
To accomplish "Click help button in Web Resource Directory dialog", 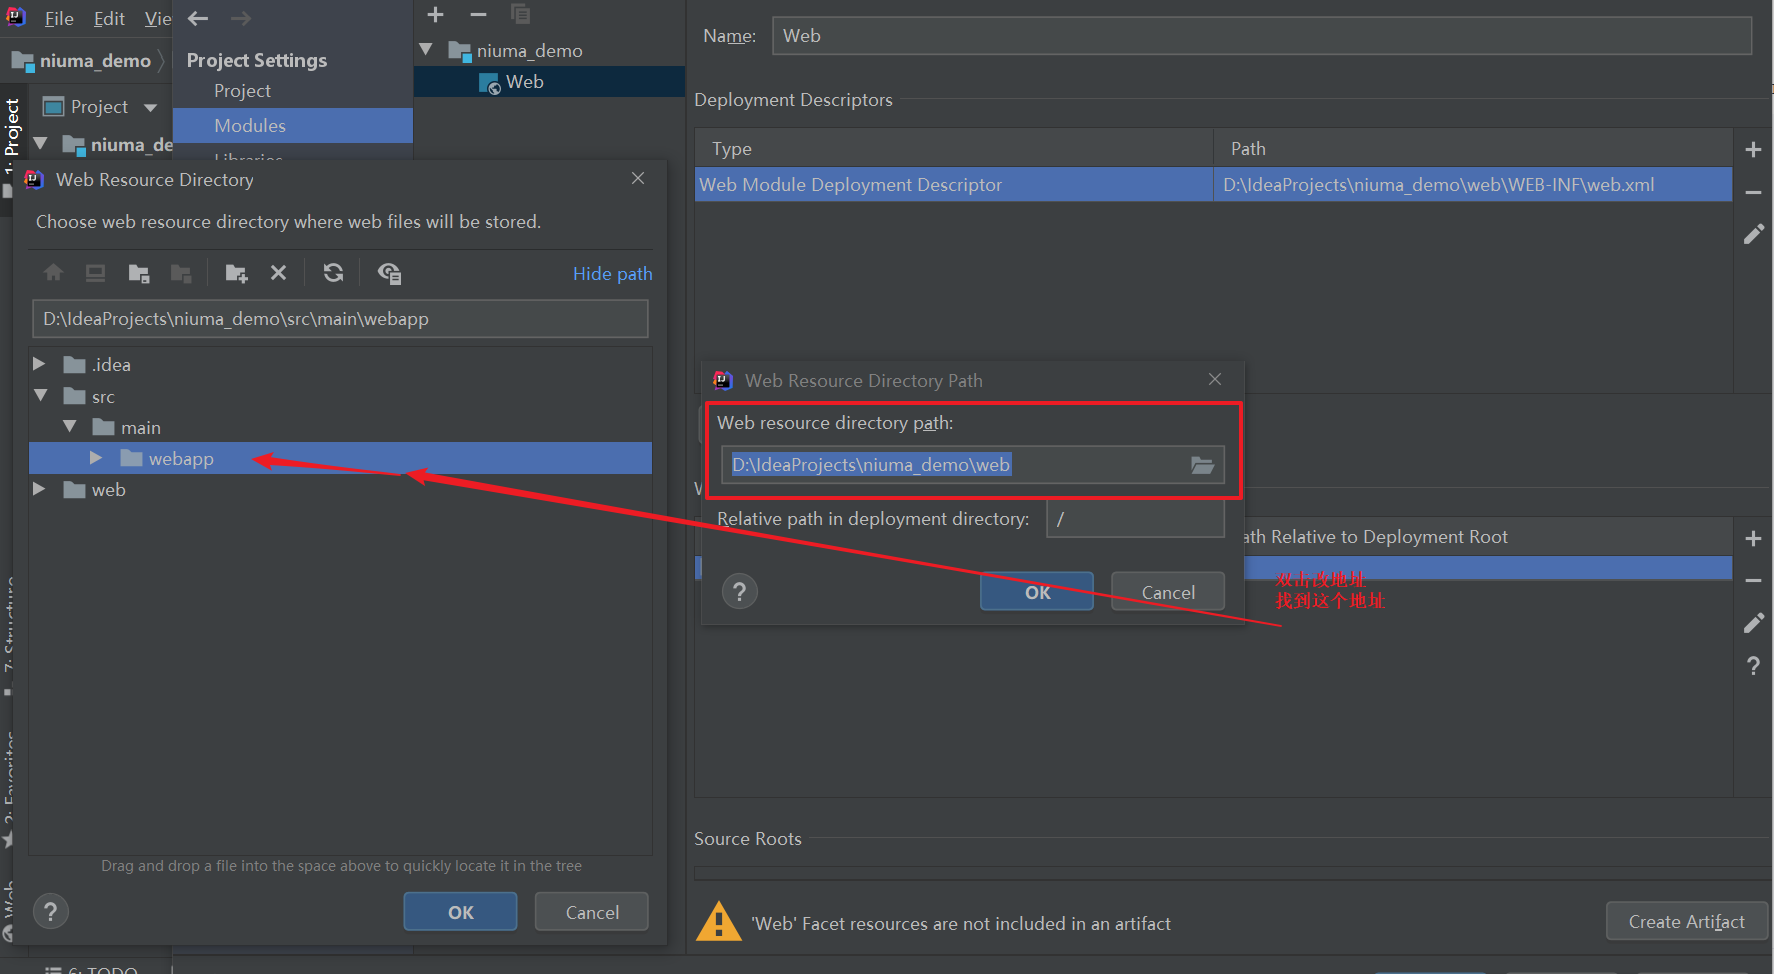I will (51, 911).
